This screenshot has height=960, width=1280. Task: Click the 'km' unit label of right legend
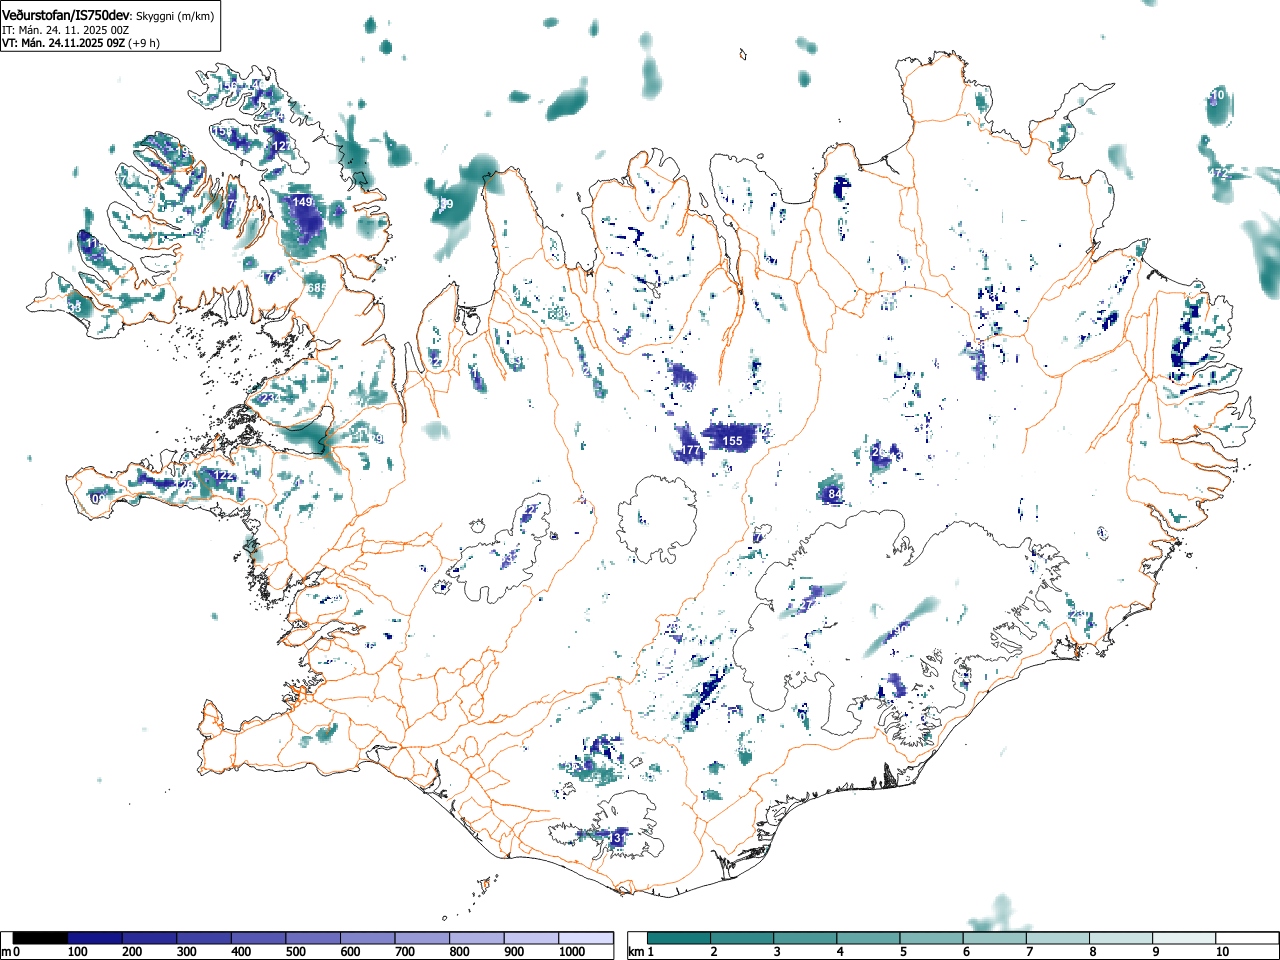636,952
